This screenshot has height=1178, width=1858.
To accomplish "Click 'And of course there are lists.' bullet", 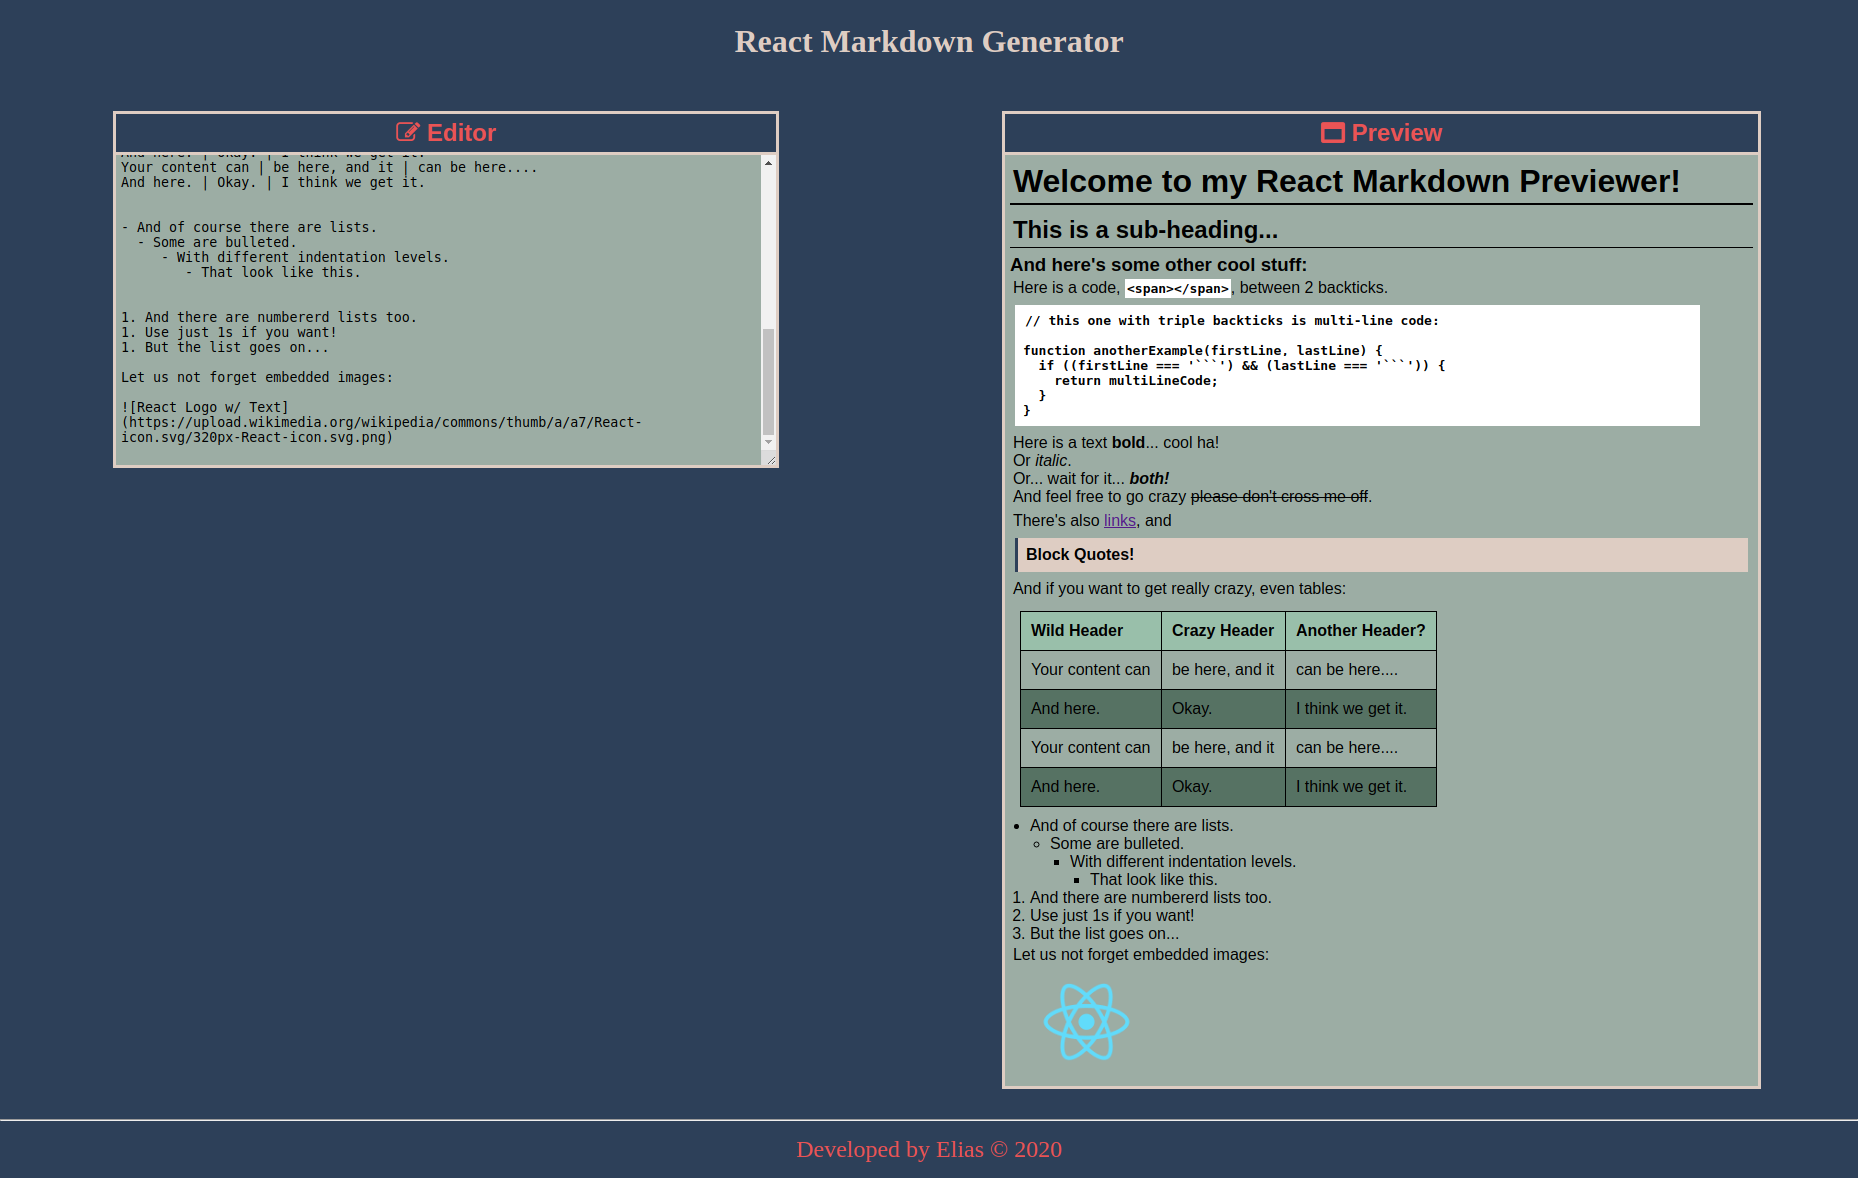I will click(1131, 826).
